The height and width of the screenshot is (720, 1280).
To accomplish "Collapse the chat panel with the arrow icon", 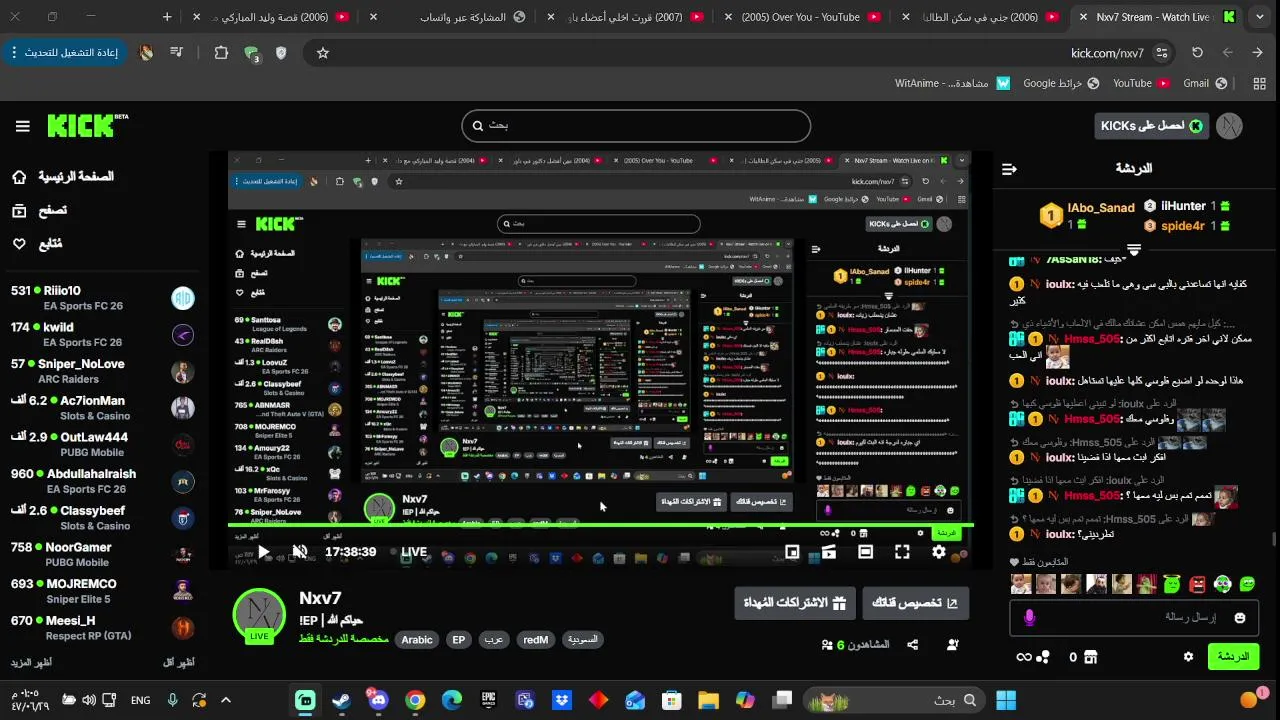I will (1009, 169).
